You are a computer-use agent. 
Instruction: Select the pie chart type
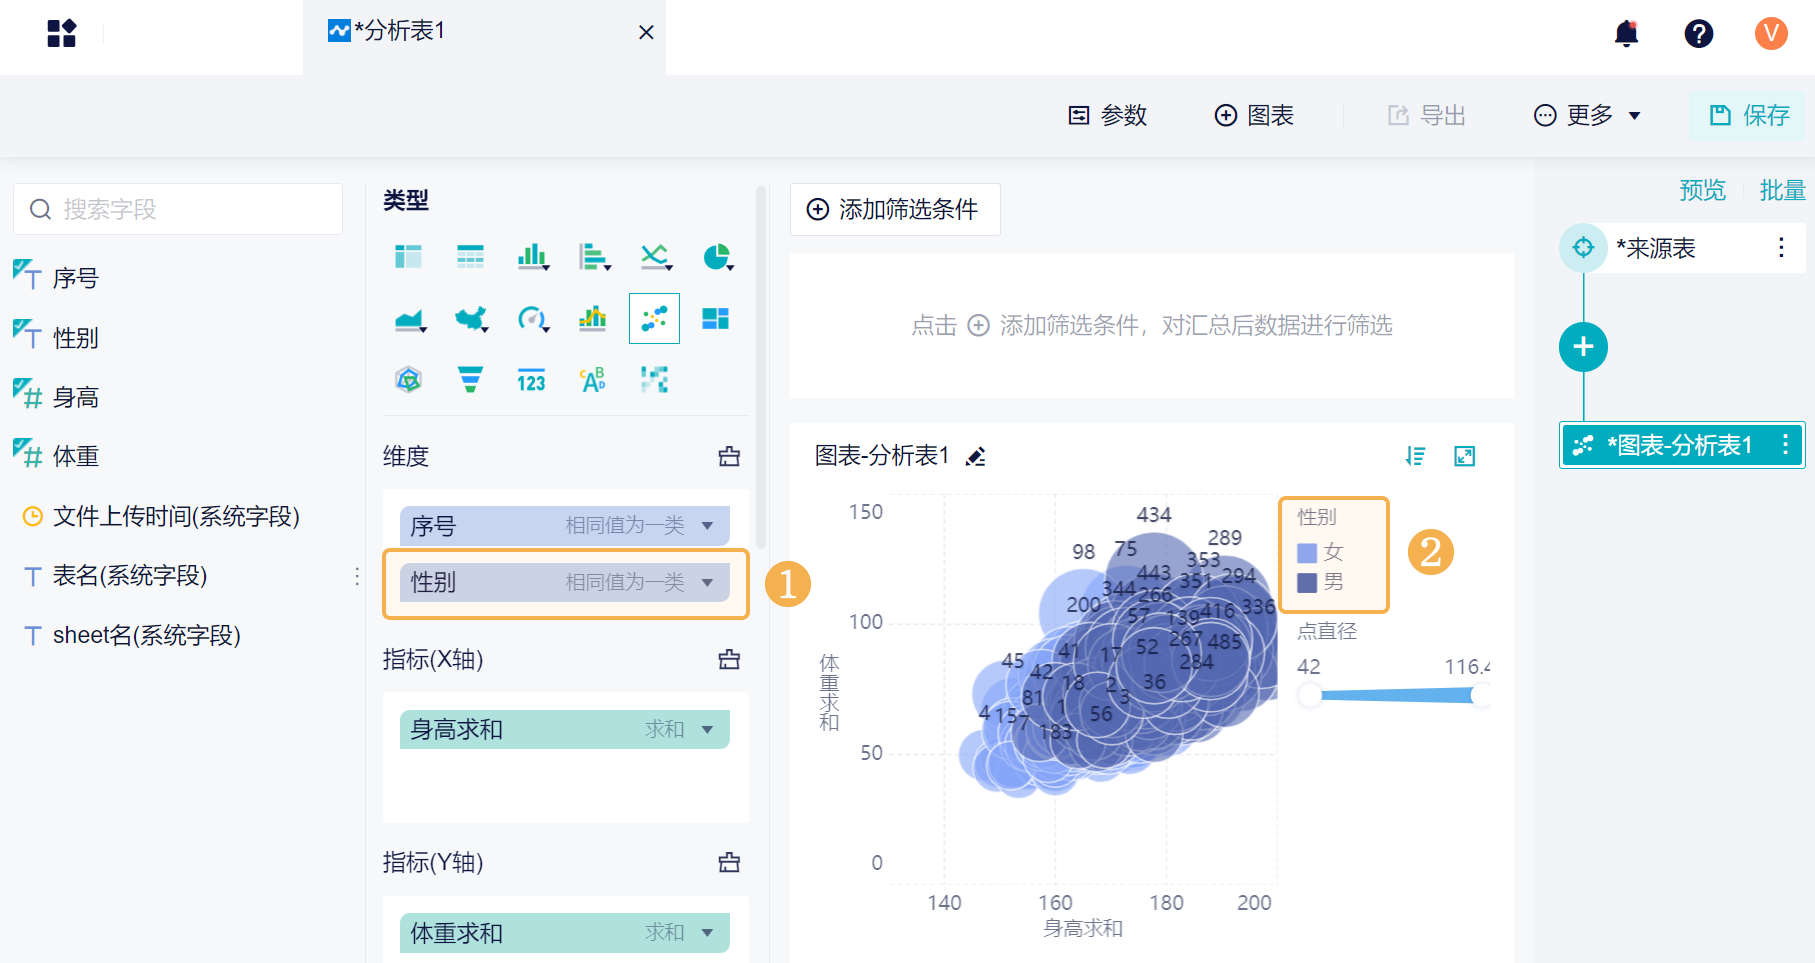tap(717, 257)
